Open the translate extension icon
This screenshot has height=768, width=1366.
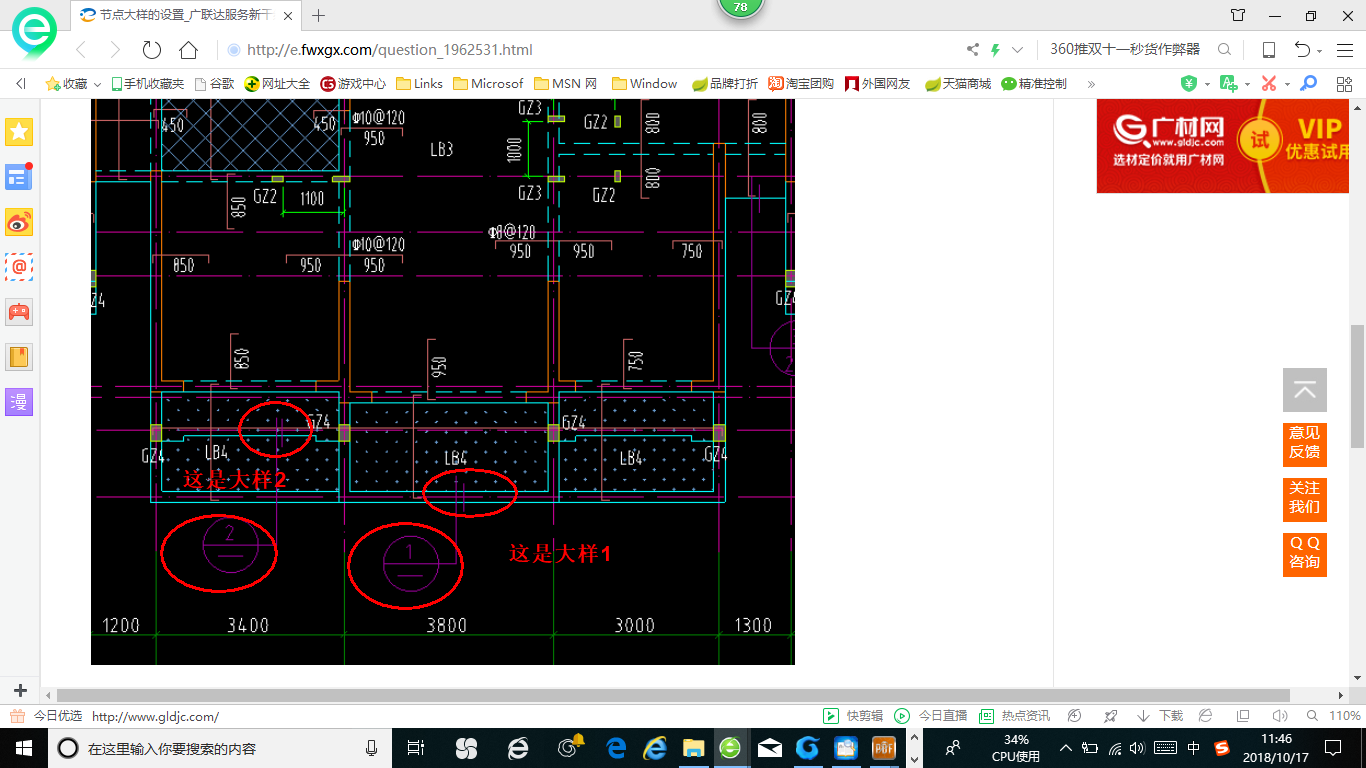[1229, 84]
